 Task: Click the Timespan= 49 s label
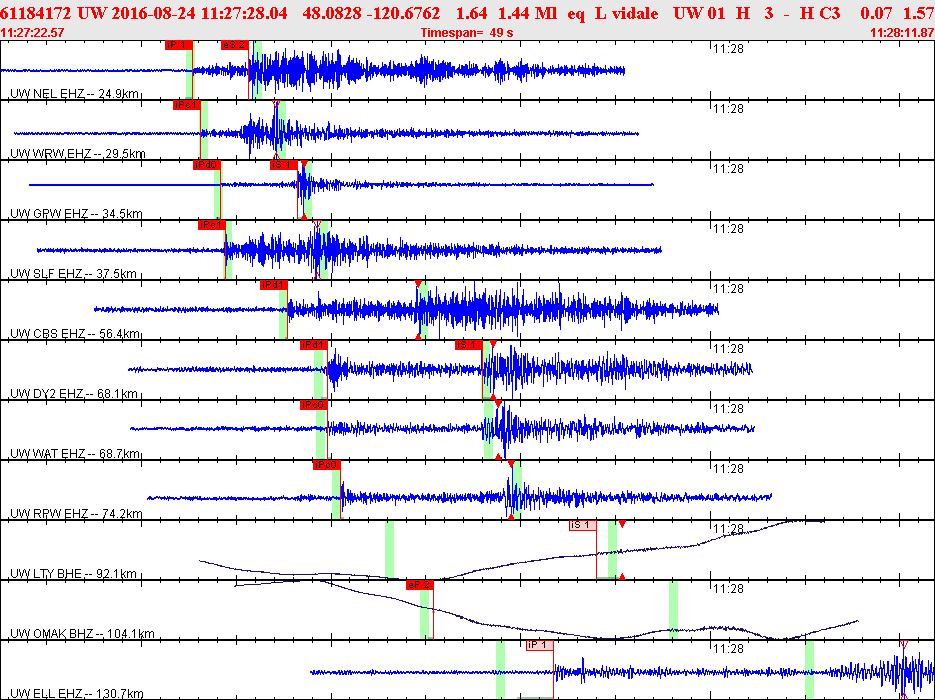(467, 33)
